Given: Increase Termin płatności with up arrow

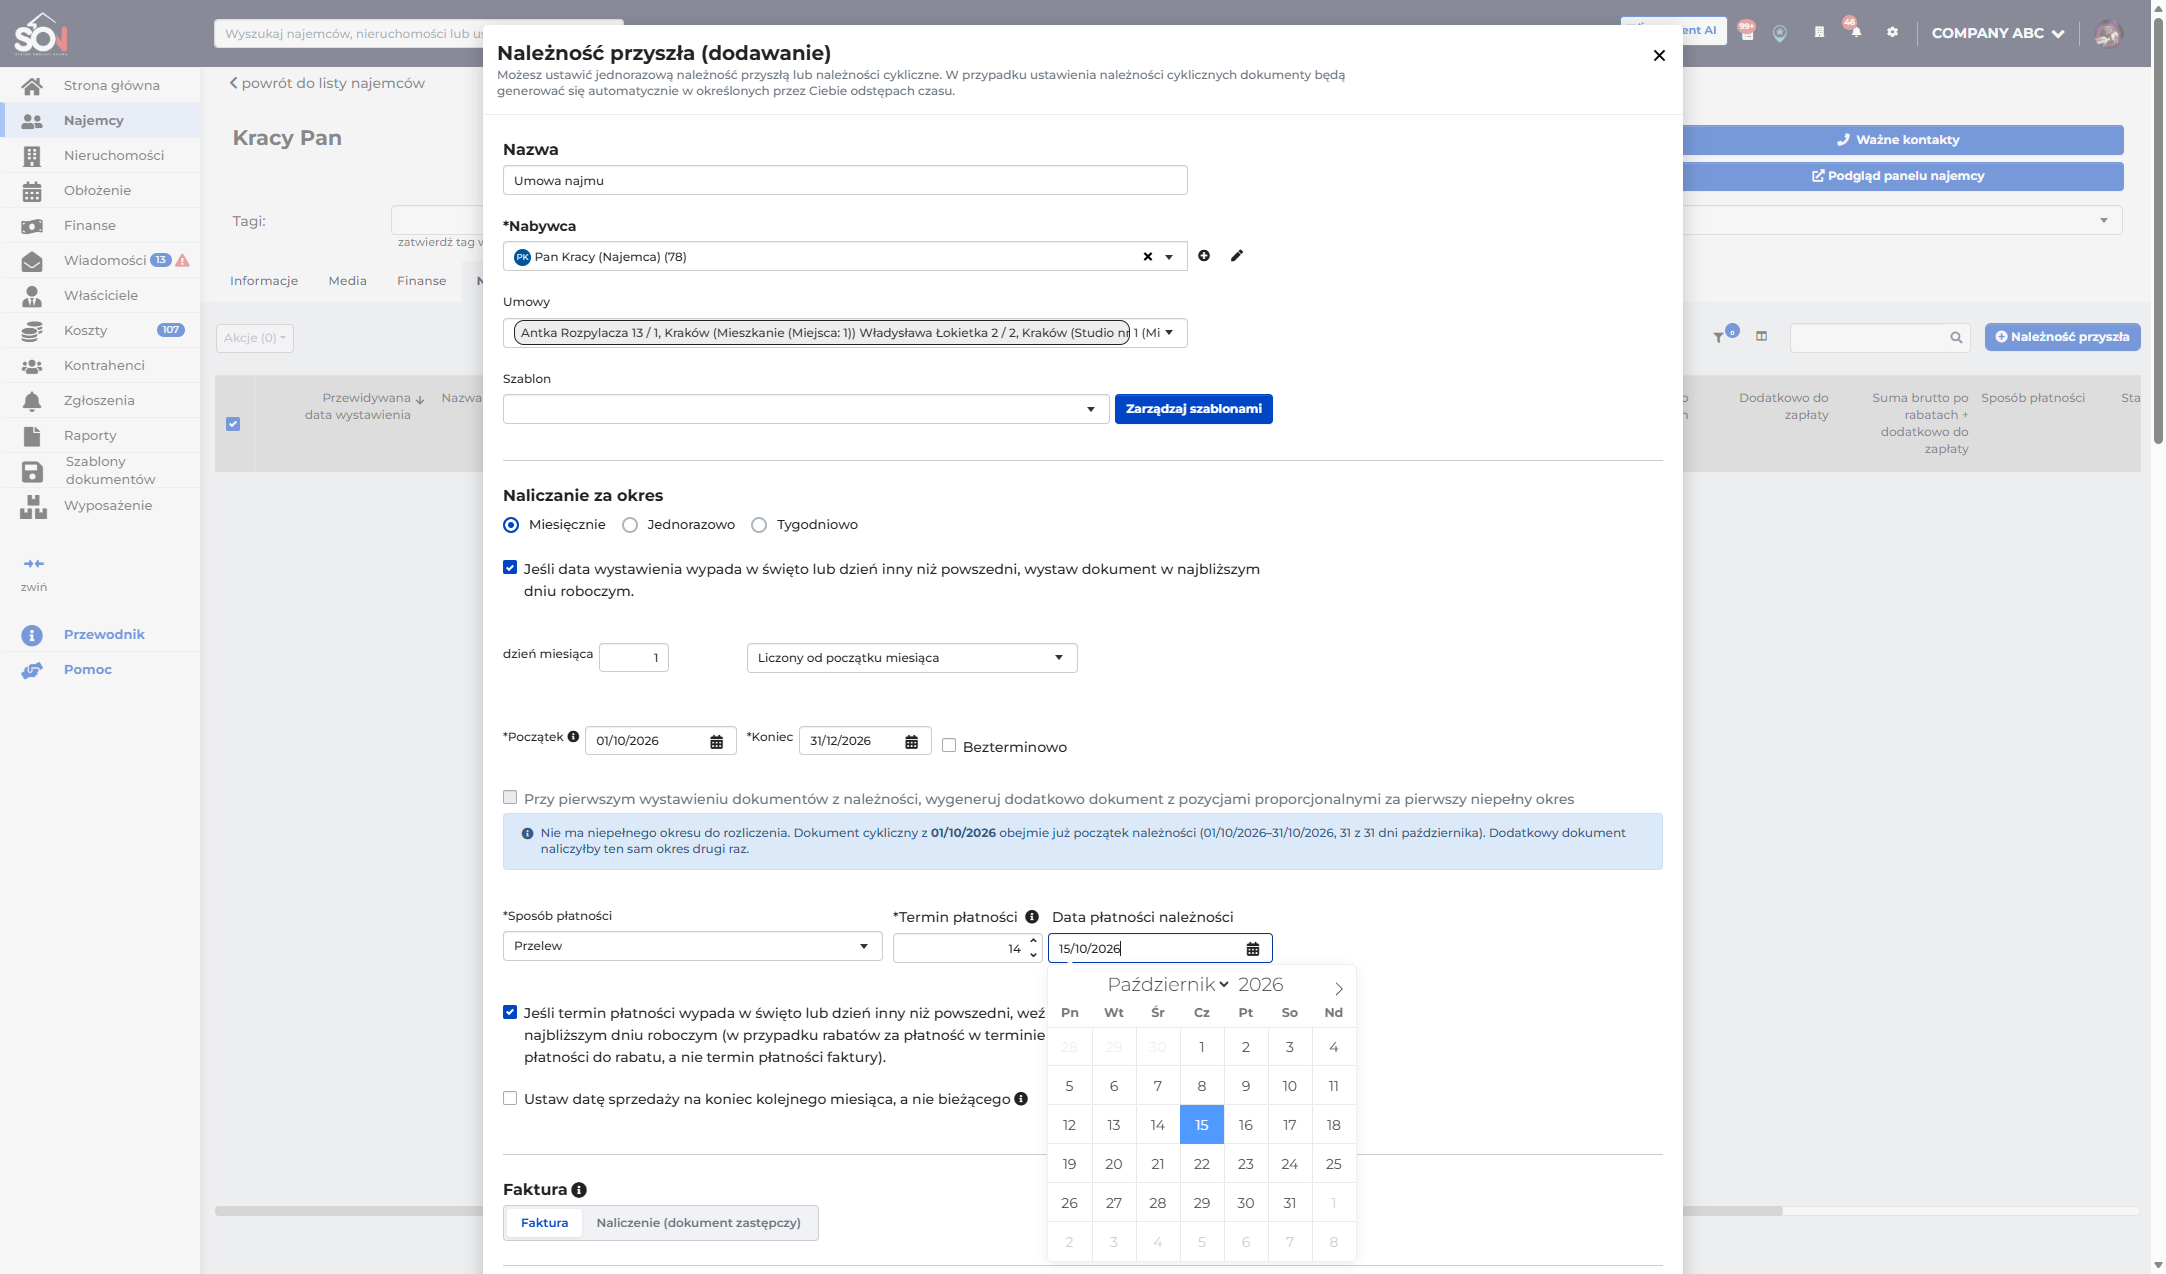Looking at the screenshot, I should pyautogui.click(x=1033, y=941).
